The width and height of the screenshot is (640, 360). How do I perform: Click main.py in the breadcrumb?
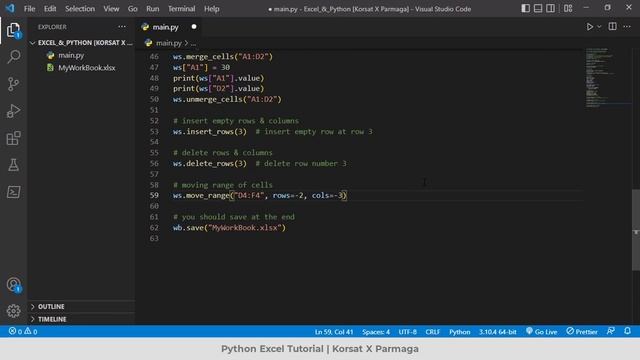(x=169, y=42)
